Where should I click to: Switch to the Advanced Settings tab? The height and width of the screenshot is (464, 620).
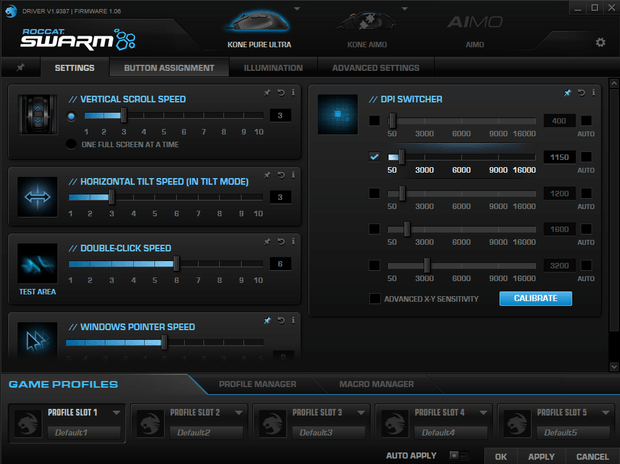click(x=376, y=68)
